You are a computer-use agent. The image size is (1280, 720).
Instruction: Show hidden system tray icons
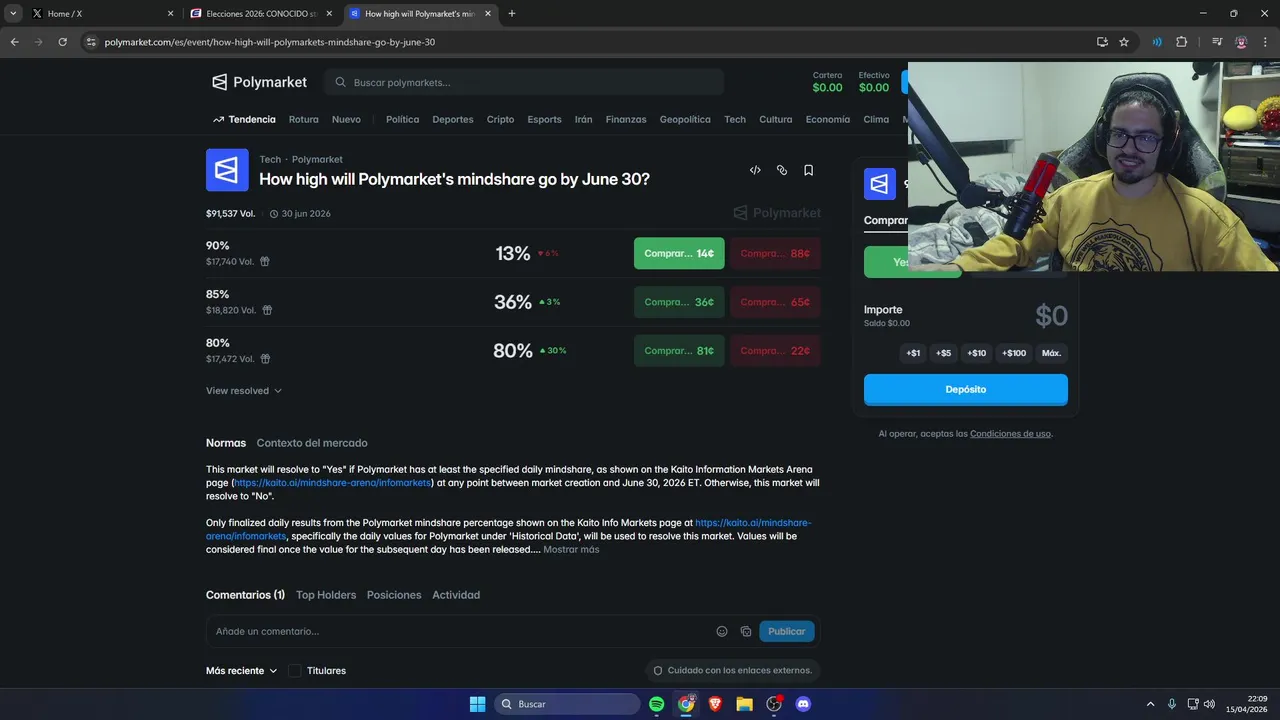click(x=1150, y=704)
